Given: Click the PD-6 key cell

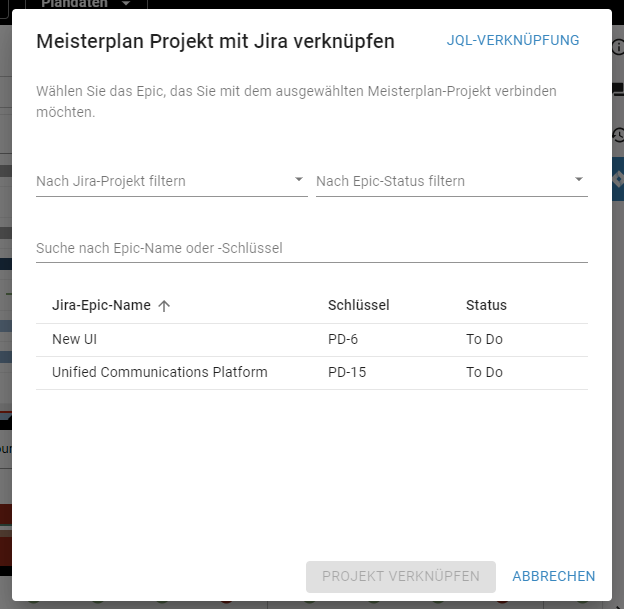Looking at the screenshot, I should coord(343,339).
